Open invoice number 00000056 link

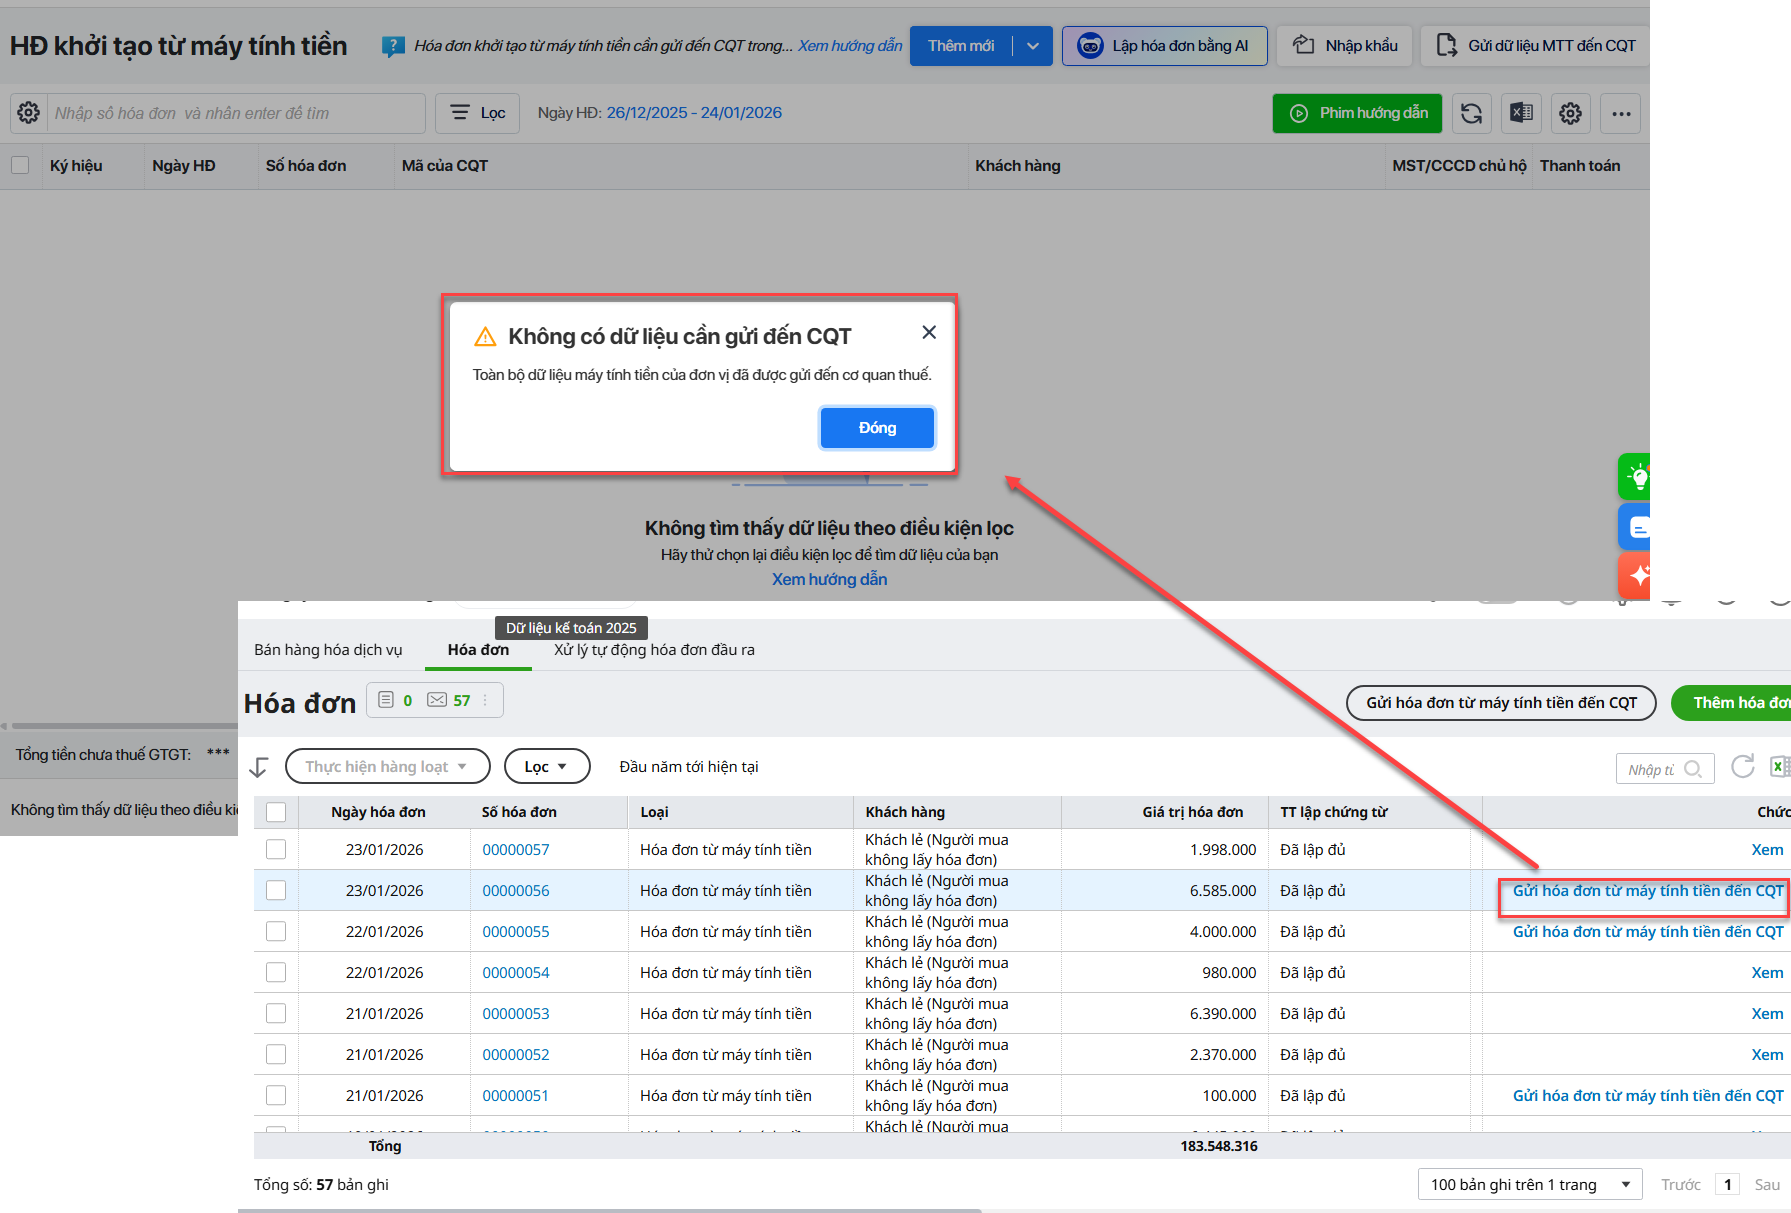pos(516,891)
